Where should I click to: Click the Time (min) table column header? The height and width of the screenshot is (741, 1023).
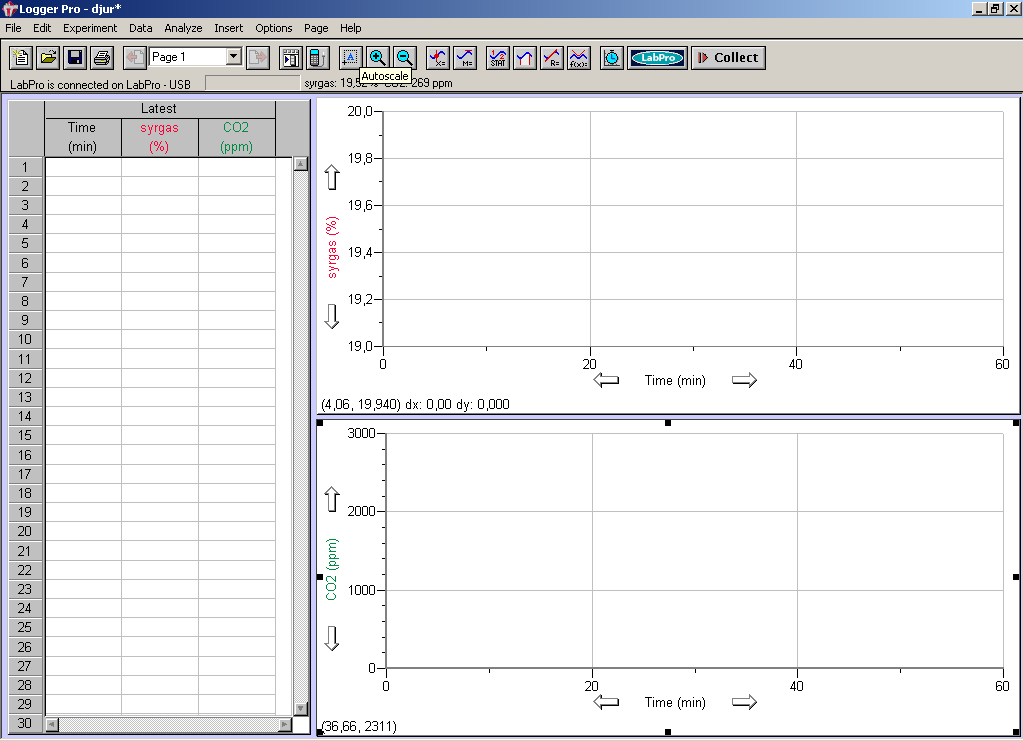(x=82, y=137)
